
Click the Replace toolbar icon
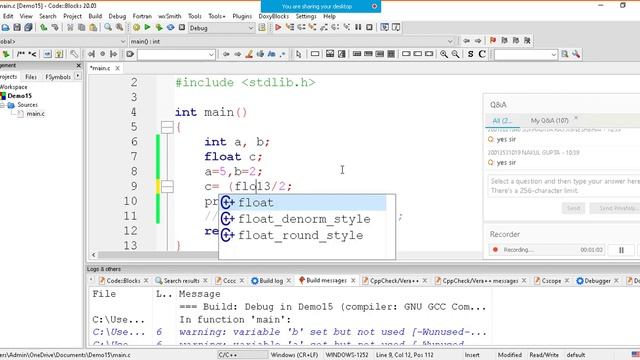point(119,27)
